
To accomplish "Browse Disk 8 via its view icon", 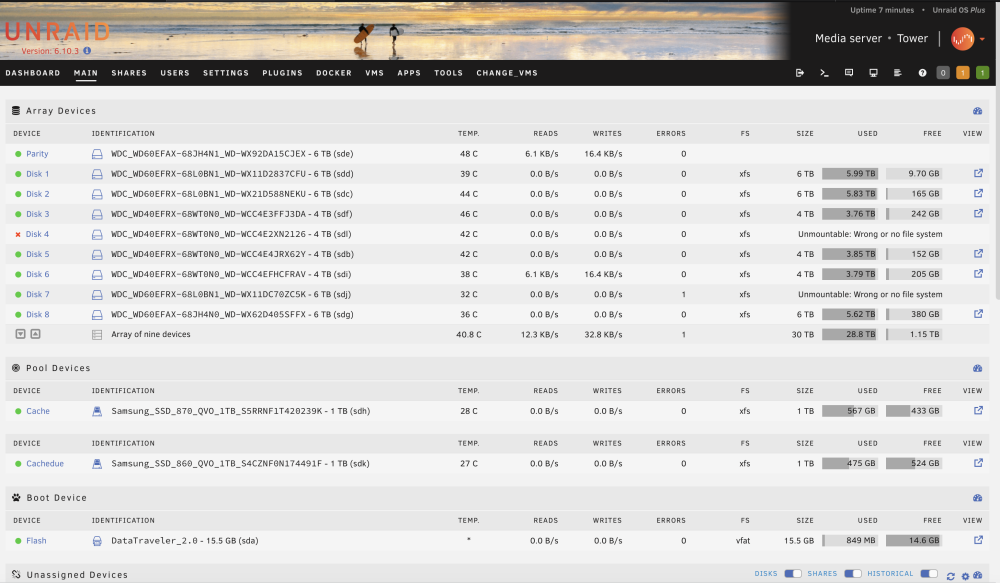I will tap(978, 314).
